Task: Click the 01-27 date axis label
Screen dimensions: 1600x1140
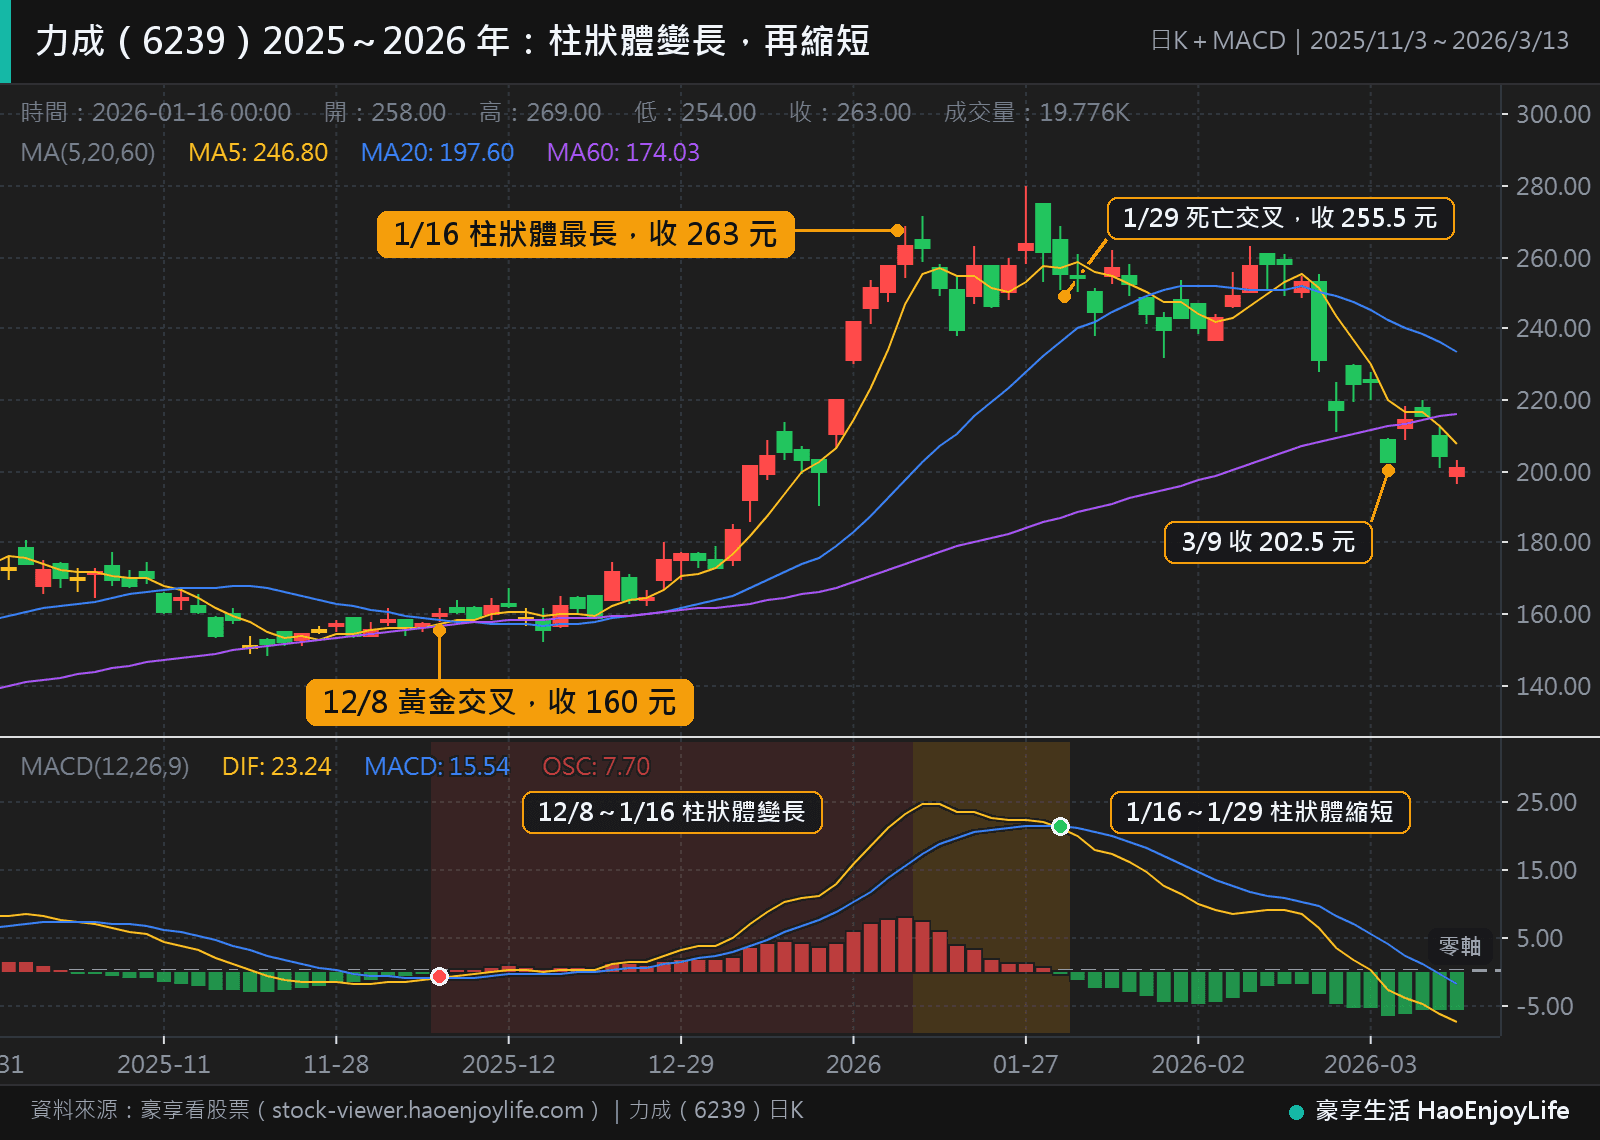Action: (x=1025, y=1064)
